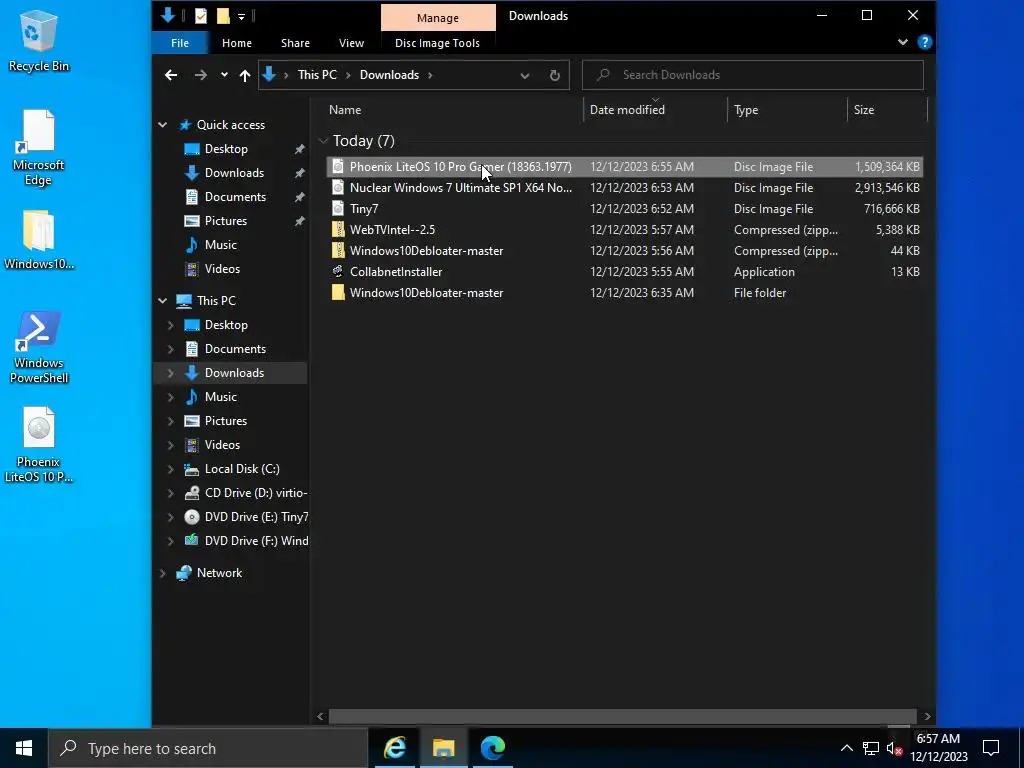Collapse the This PC tree node
Image resolution: width=1024 pixels, height=768 pixels.
click(163, 300)
